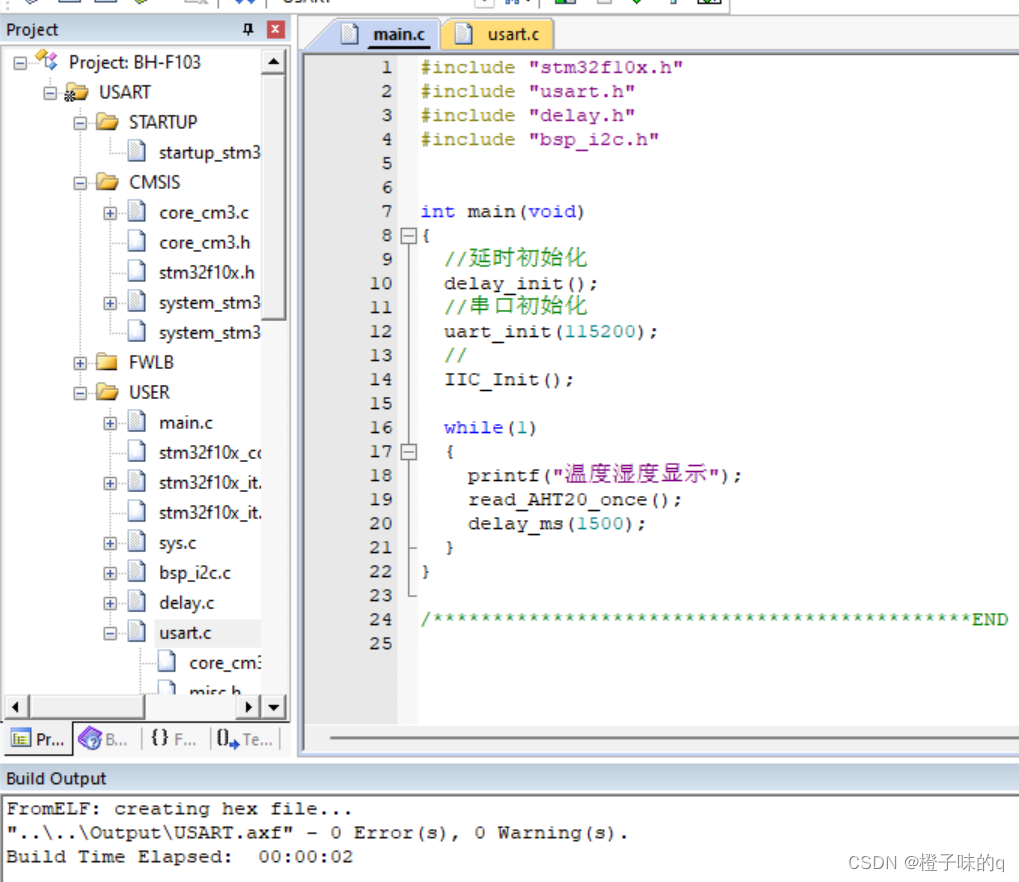The image size is (1019, 882).
Task: Select the CMSIS group folder icon
Action: [107, 182]
